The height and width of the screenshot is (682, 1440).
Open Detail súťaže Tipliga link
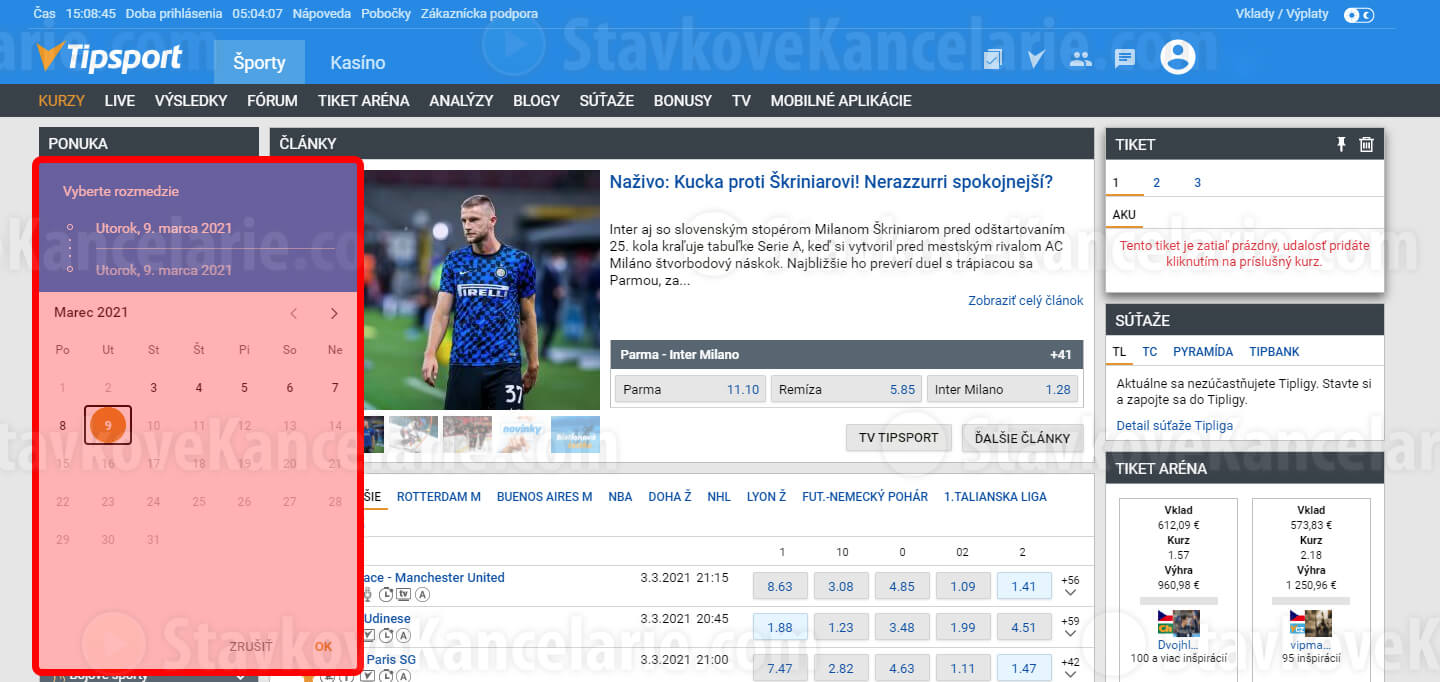pos(1175,426)
